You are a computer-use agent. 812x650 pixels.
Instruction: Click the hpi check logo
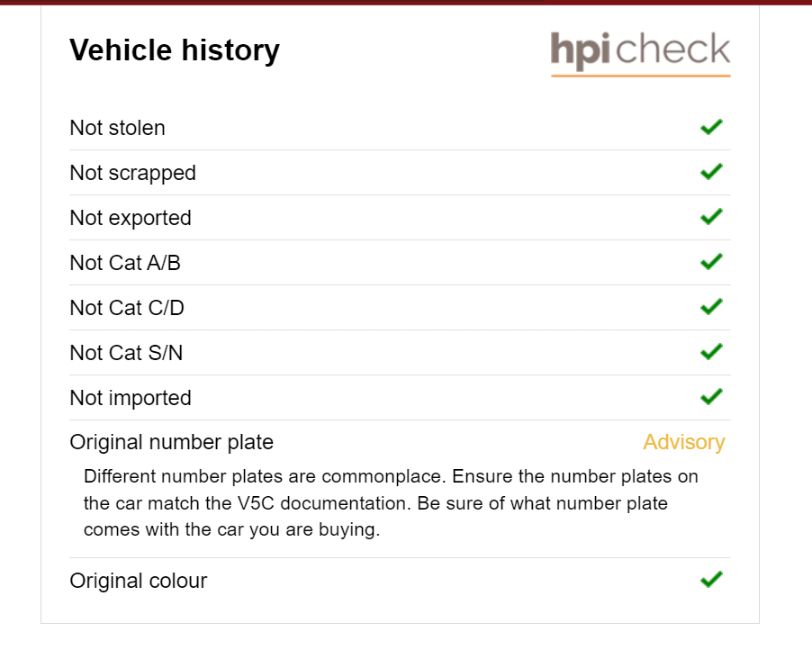pyautogui.click(x=640, y=52)
